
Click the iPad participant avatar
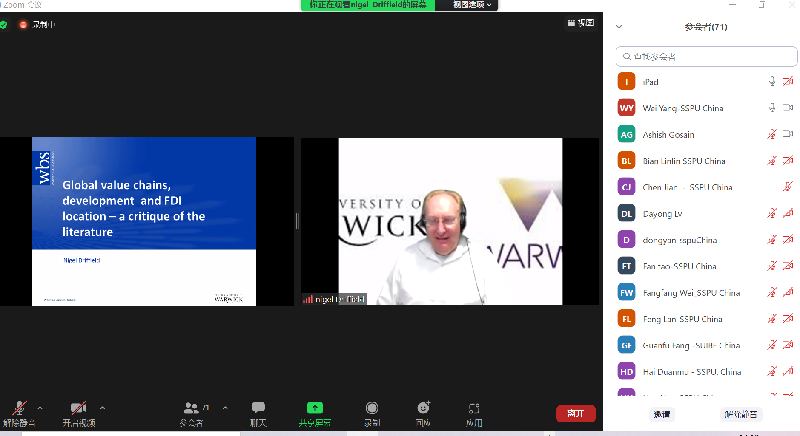point(626,82)
